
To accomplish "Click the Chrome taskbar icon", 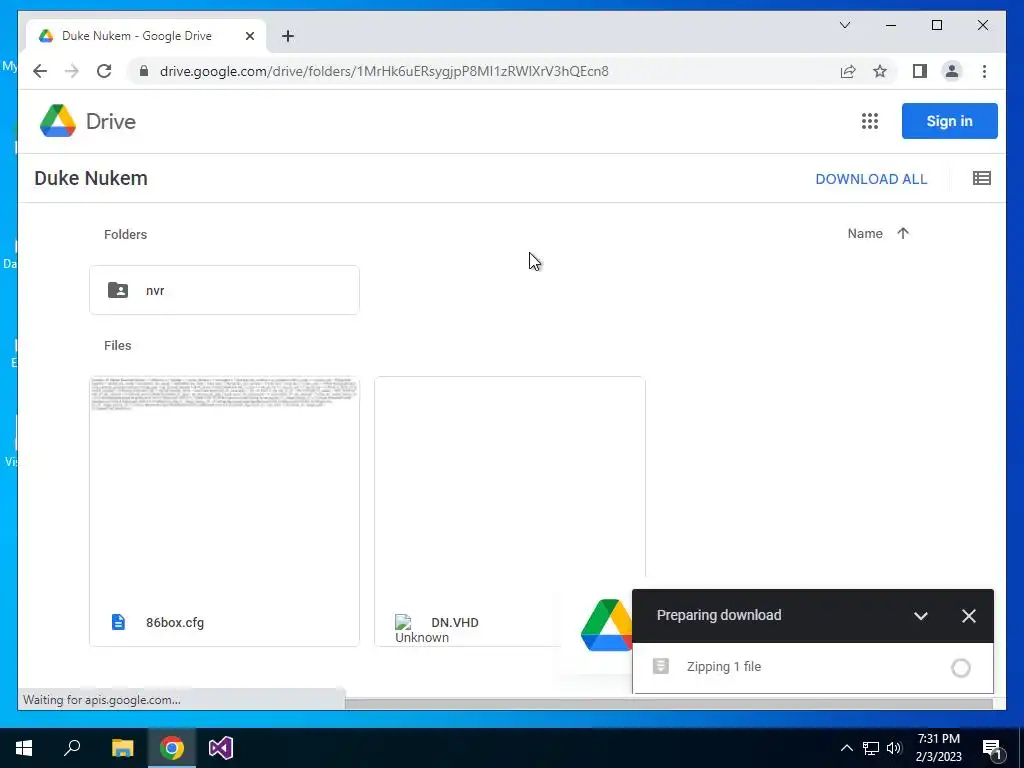I will (x=171, y=748).
